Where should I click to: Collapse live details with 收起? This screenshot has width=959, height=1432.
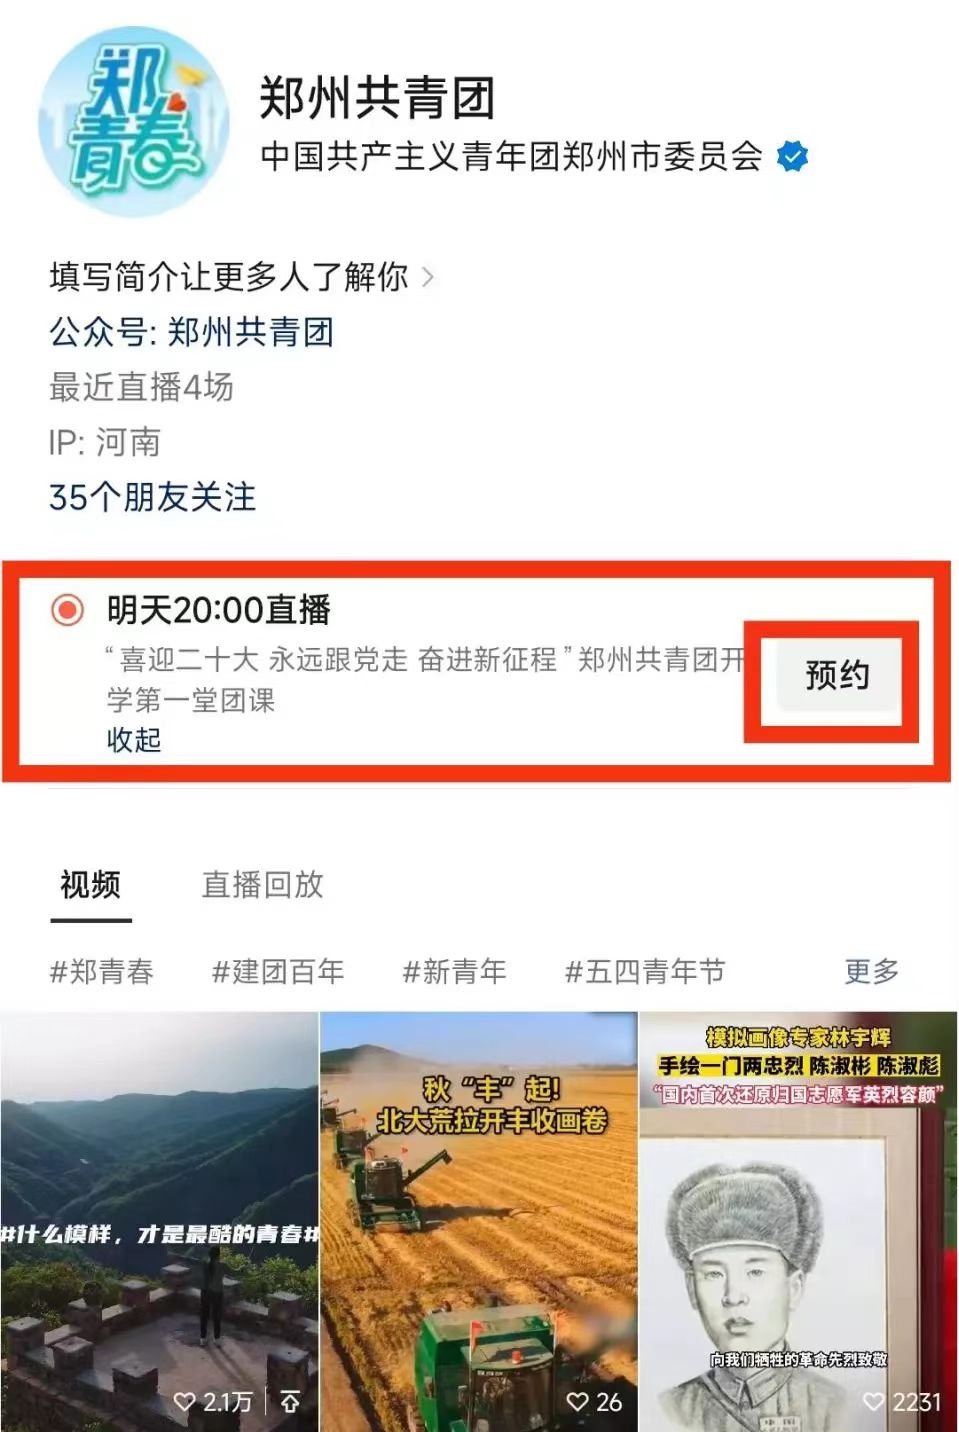coord(134,740)
